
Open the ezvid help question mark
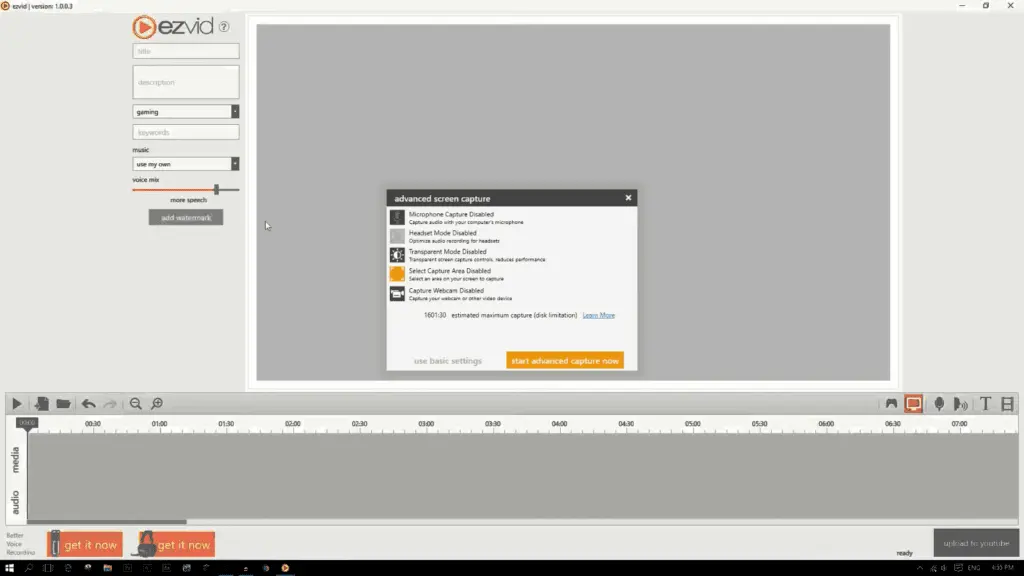224,27
